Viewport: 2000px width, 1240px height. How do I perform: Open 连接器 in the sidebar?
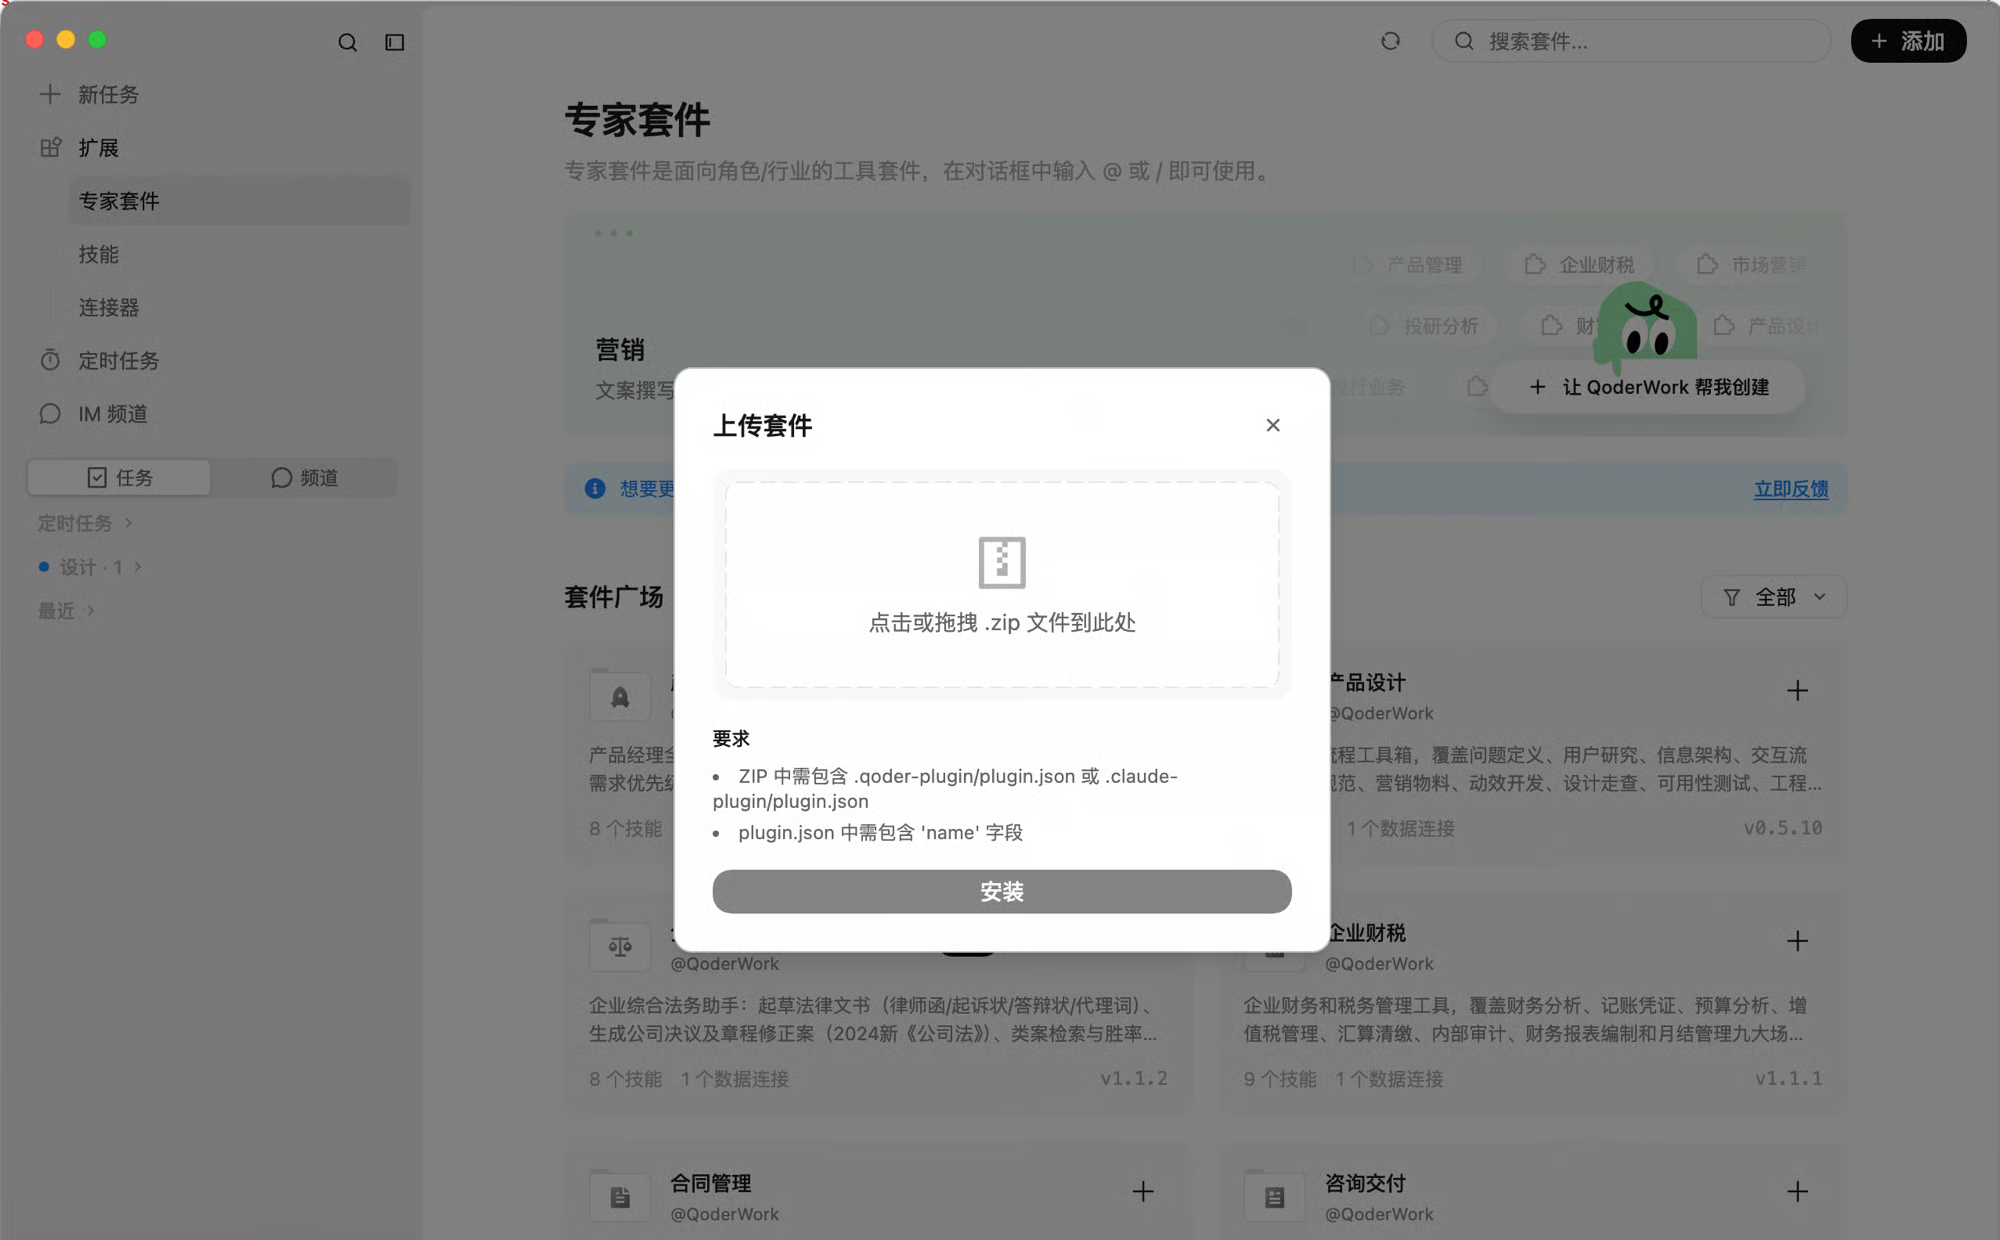coord(108,307)
